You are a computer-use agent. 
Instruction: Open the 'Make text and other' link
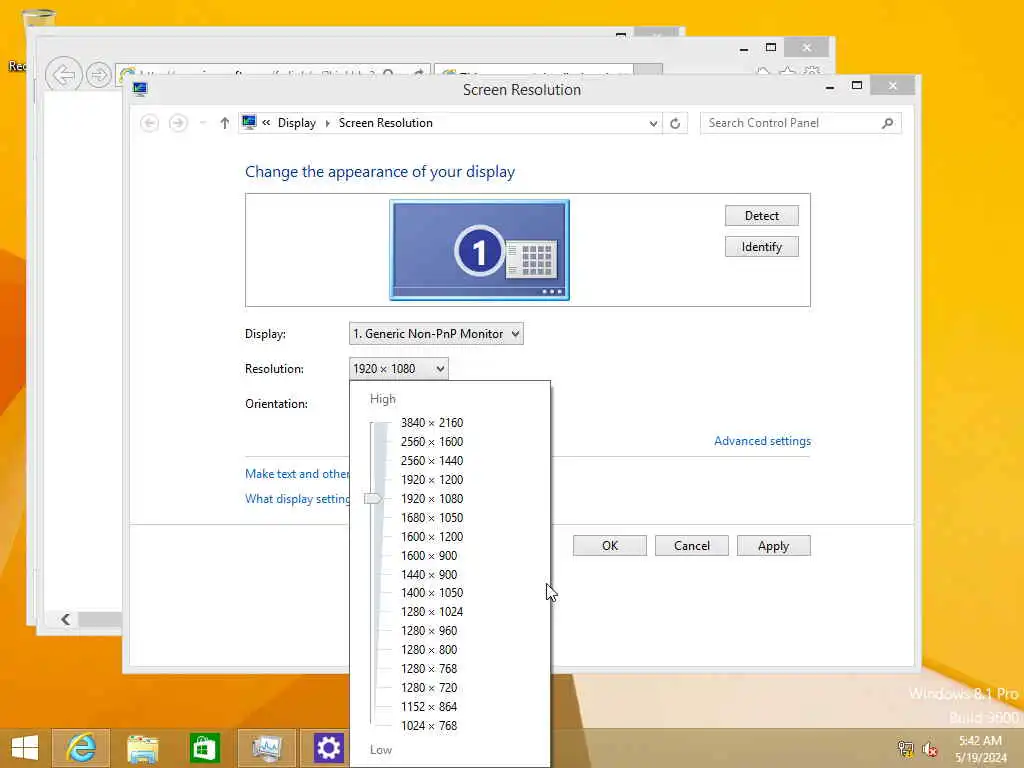(297, 473)
